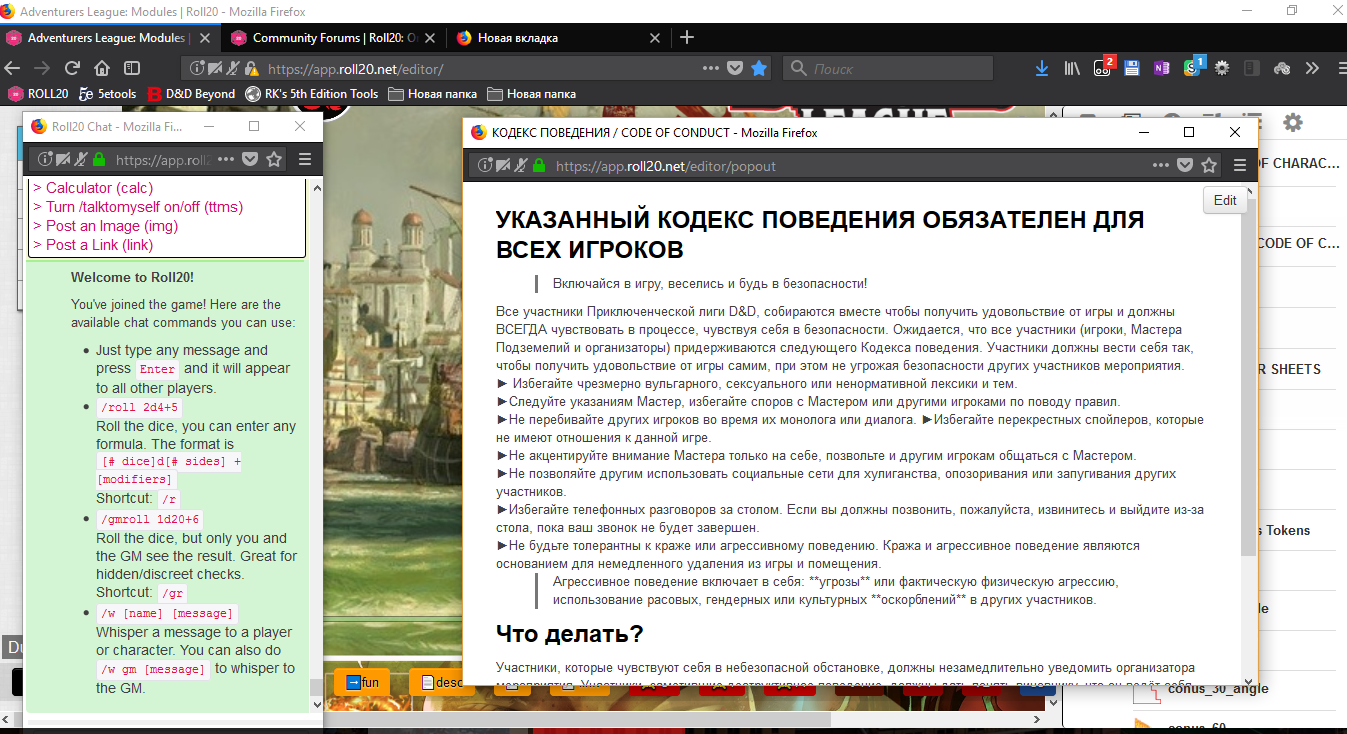
Task: Click the Что делать? heading
Action: (x=569, y=634)
